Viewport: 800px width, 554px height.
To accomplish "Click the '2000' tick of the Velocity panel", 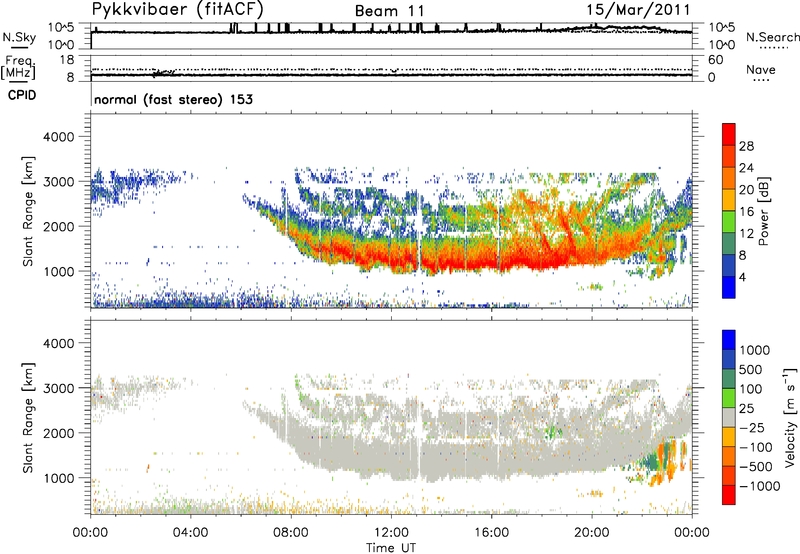I will pyautogui.click(x=59, y=433).
